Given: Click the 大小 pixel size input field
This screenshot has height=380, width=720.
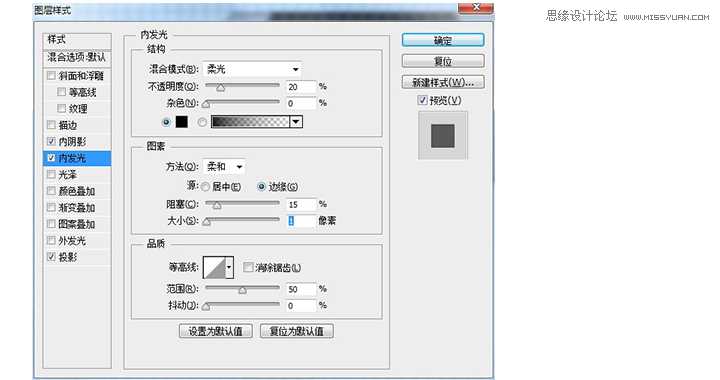Looking at the screenshot, I should click(x=301, y=221).
